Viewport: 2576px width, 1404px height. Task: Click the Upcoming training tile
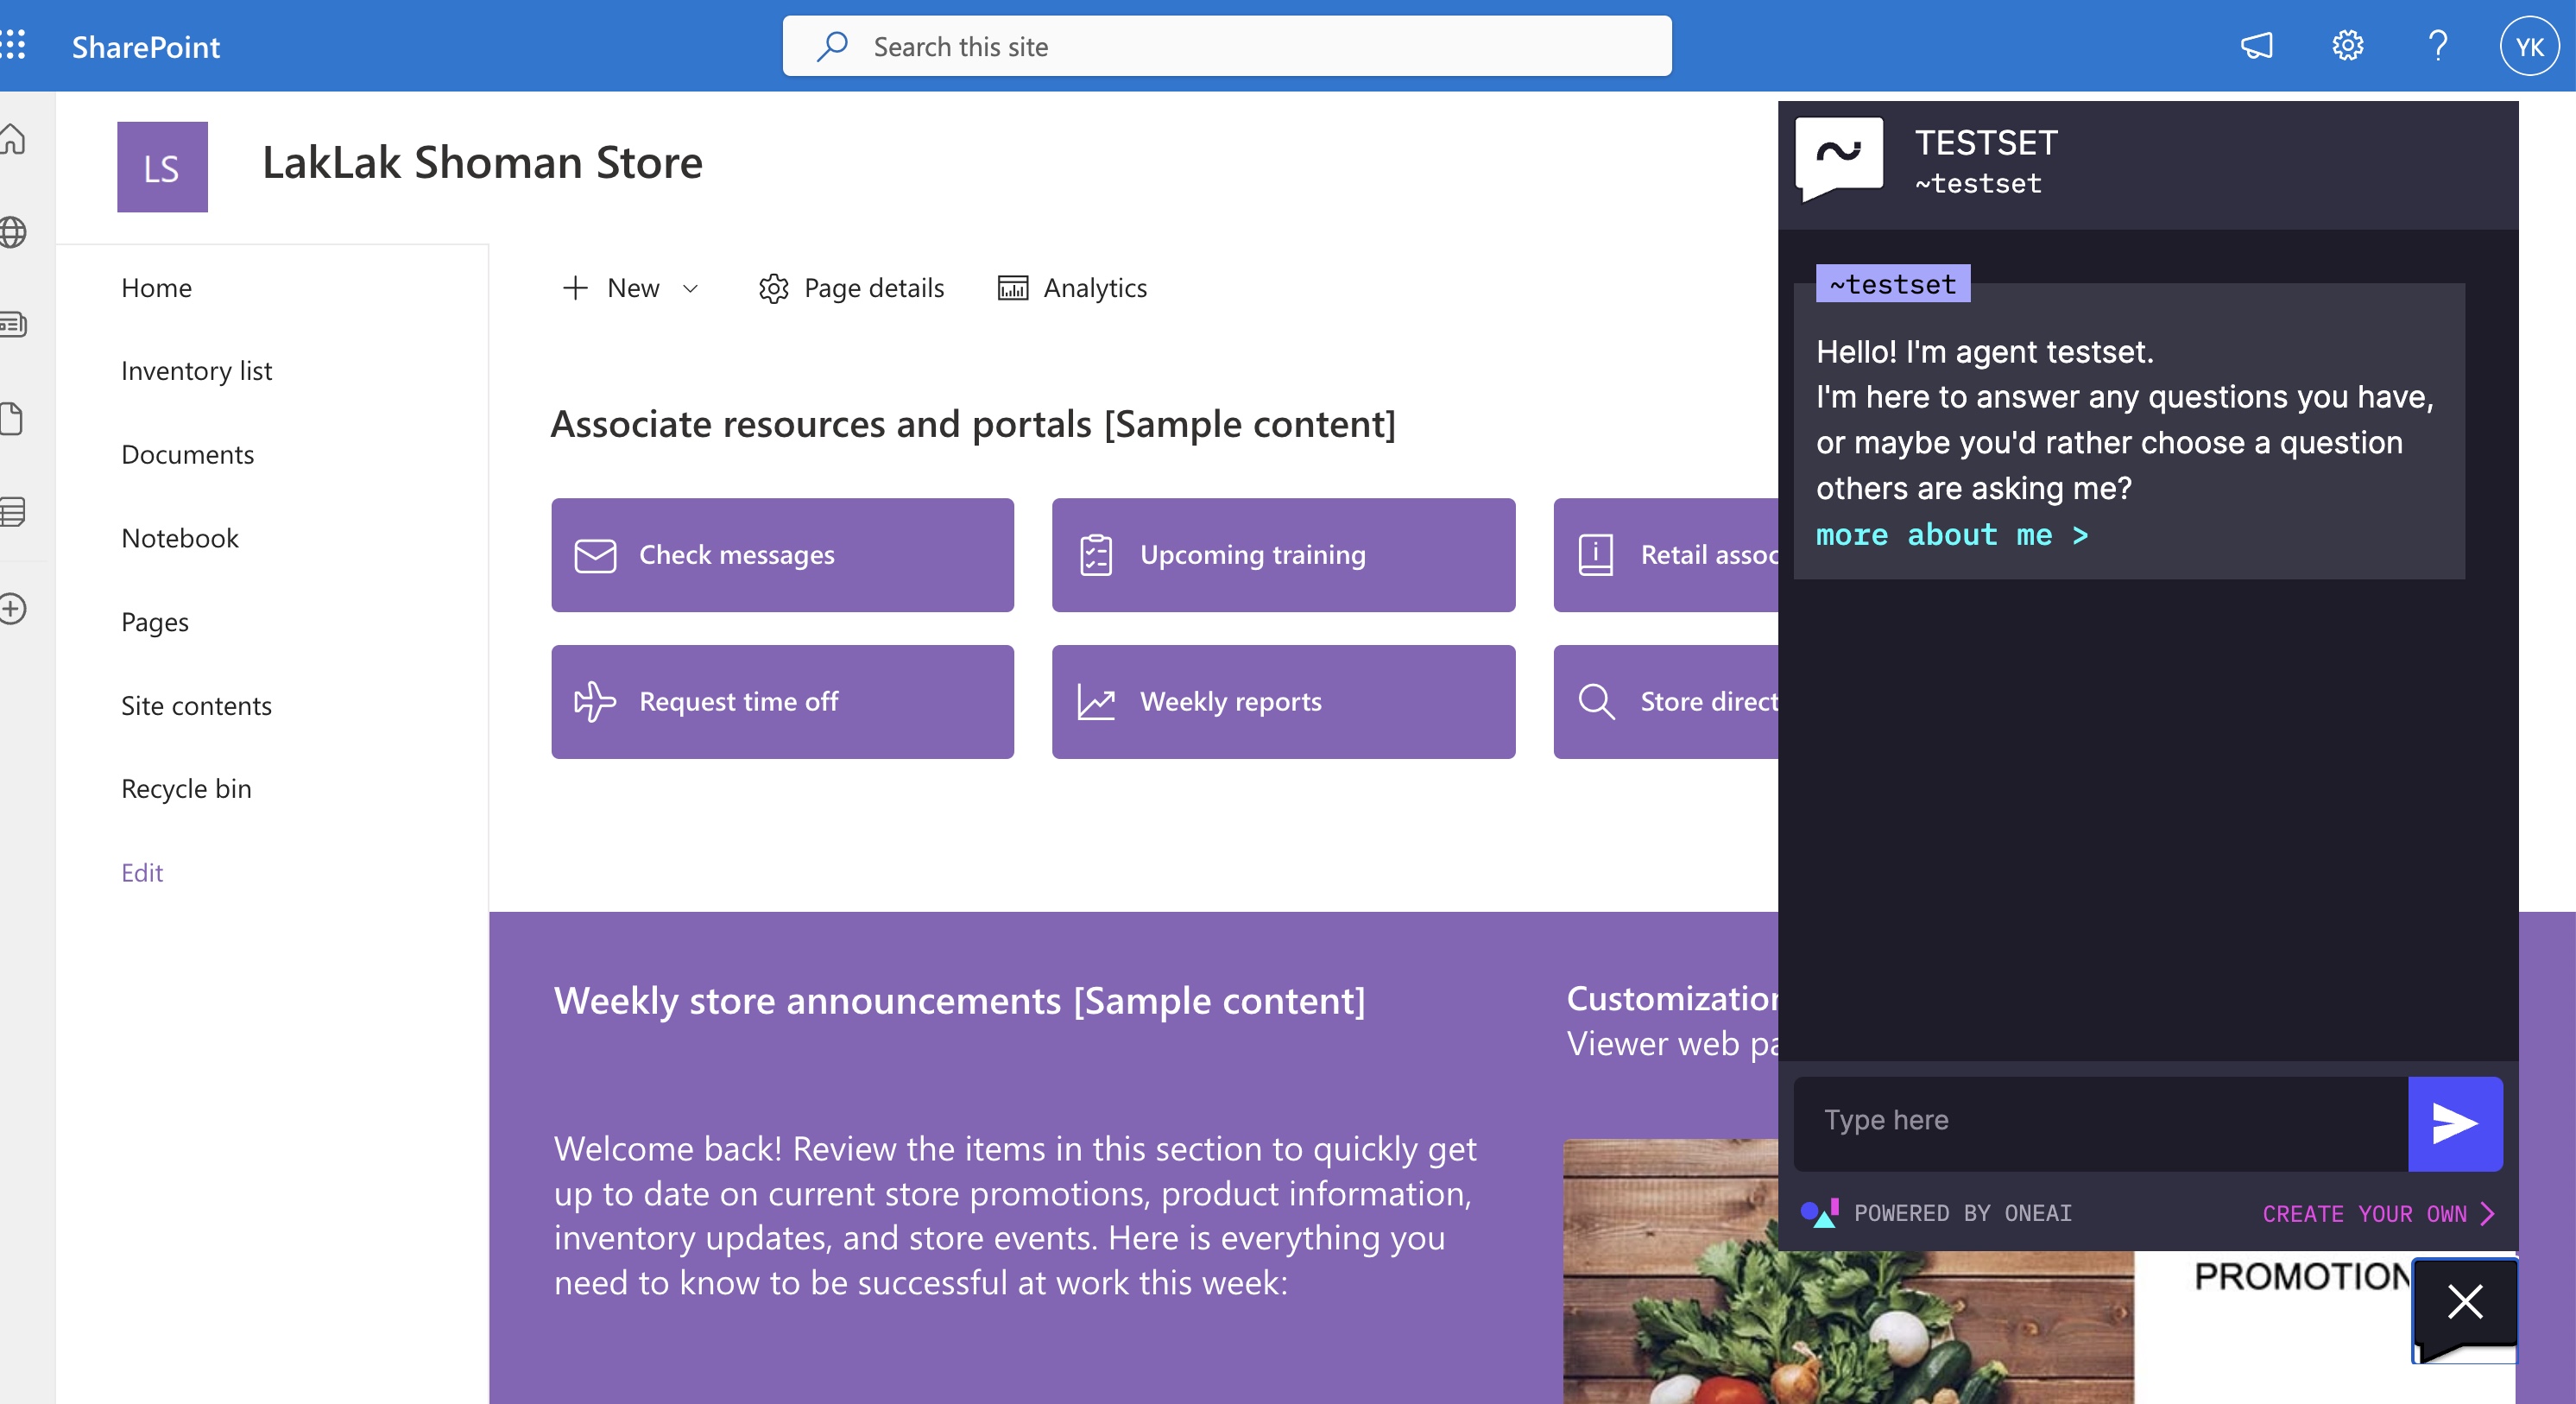point(1283,555)
